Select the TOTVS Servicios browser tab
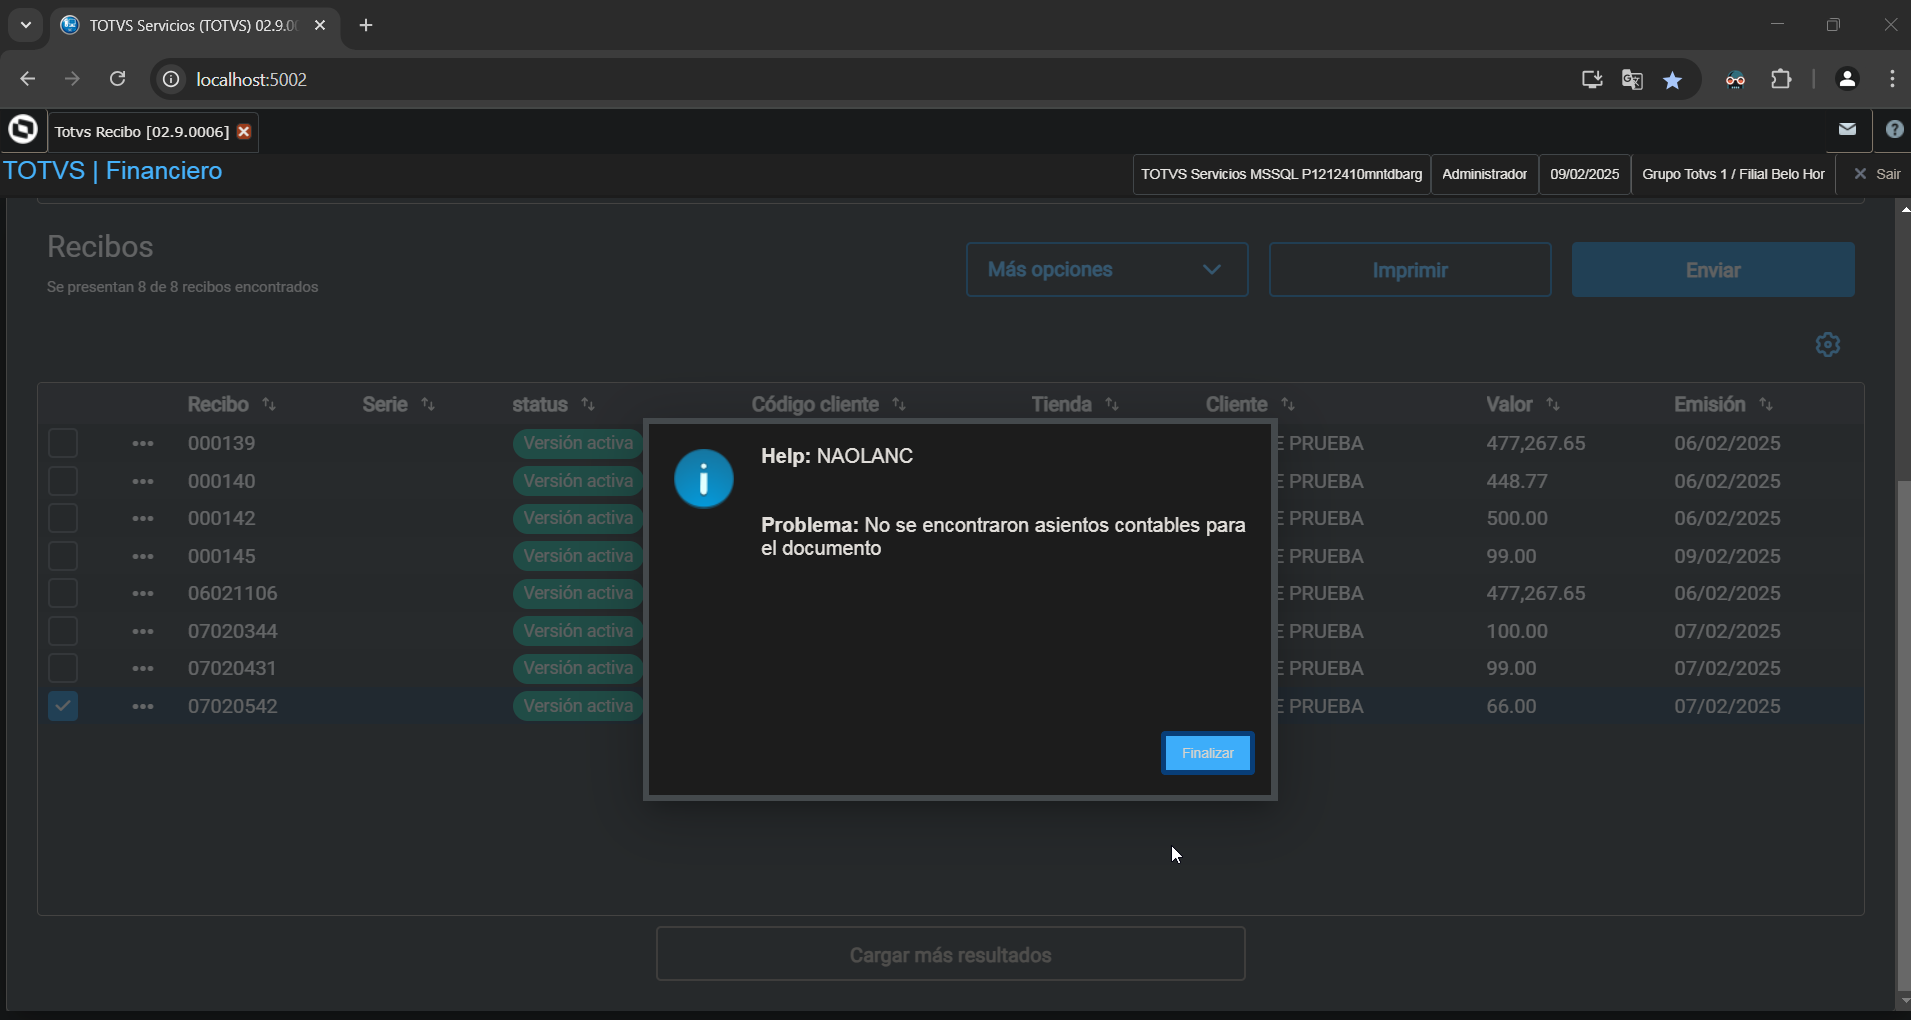1911x1020 pixels. pos(193,26)
